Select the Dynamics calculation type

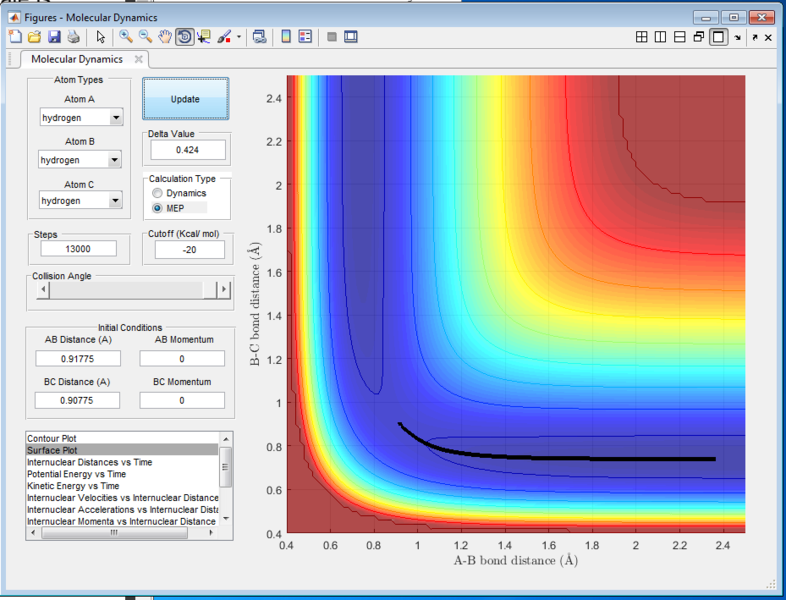coord(157,193)
